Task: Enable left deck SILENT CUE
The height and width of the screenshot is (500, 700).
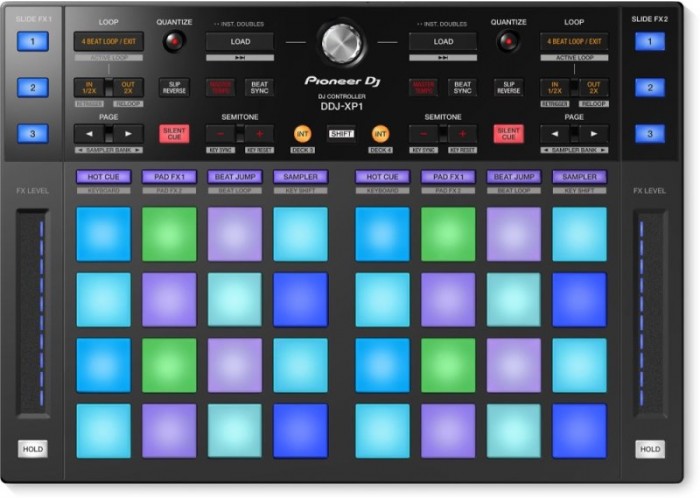Action: (x=174, y=133)
